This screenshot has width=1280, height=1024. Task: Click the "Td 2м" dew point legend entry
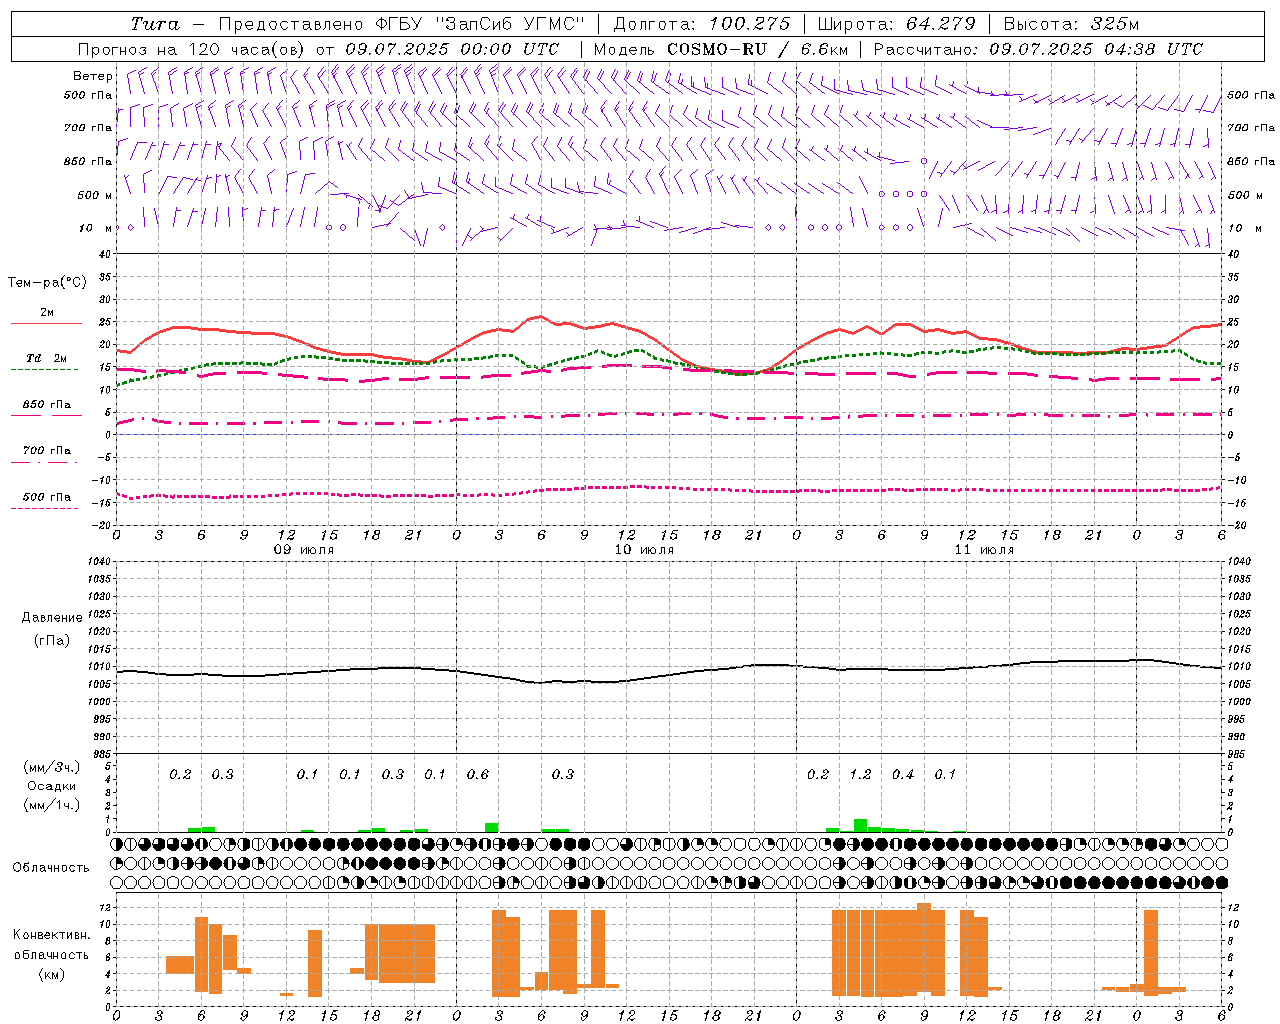coord(47,358)
